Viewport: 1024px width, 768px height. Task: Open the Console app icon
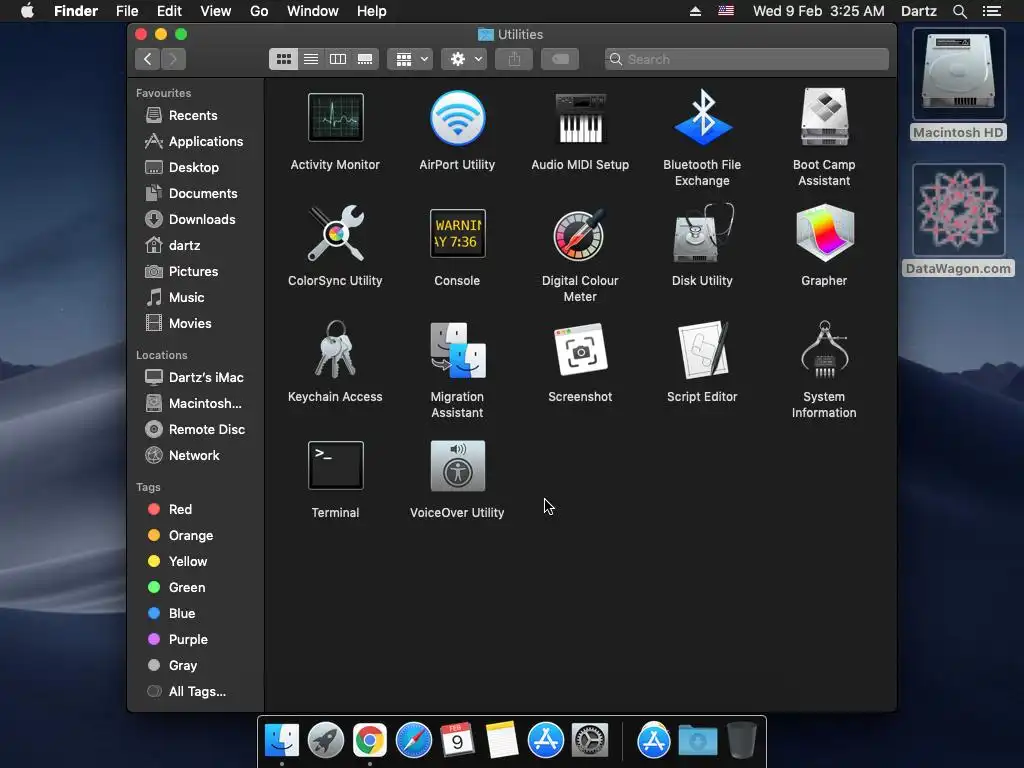coord(457,233)
